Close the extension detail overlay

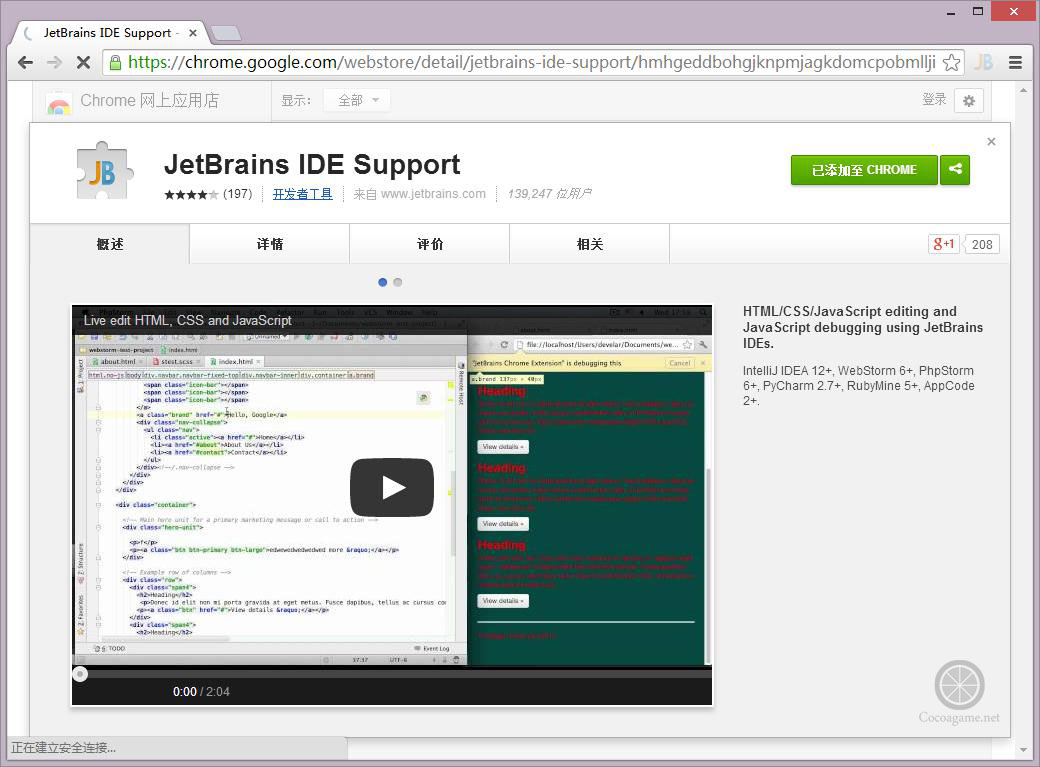click(991, 142)
